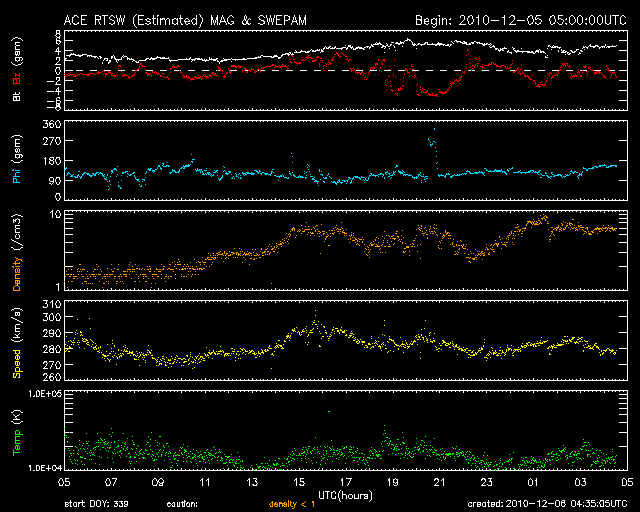Click the "260" tick on the Speed axis
The height and width of the screenshot is (512, 640).
[x=52, y=377]
